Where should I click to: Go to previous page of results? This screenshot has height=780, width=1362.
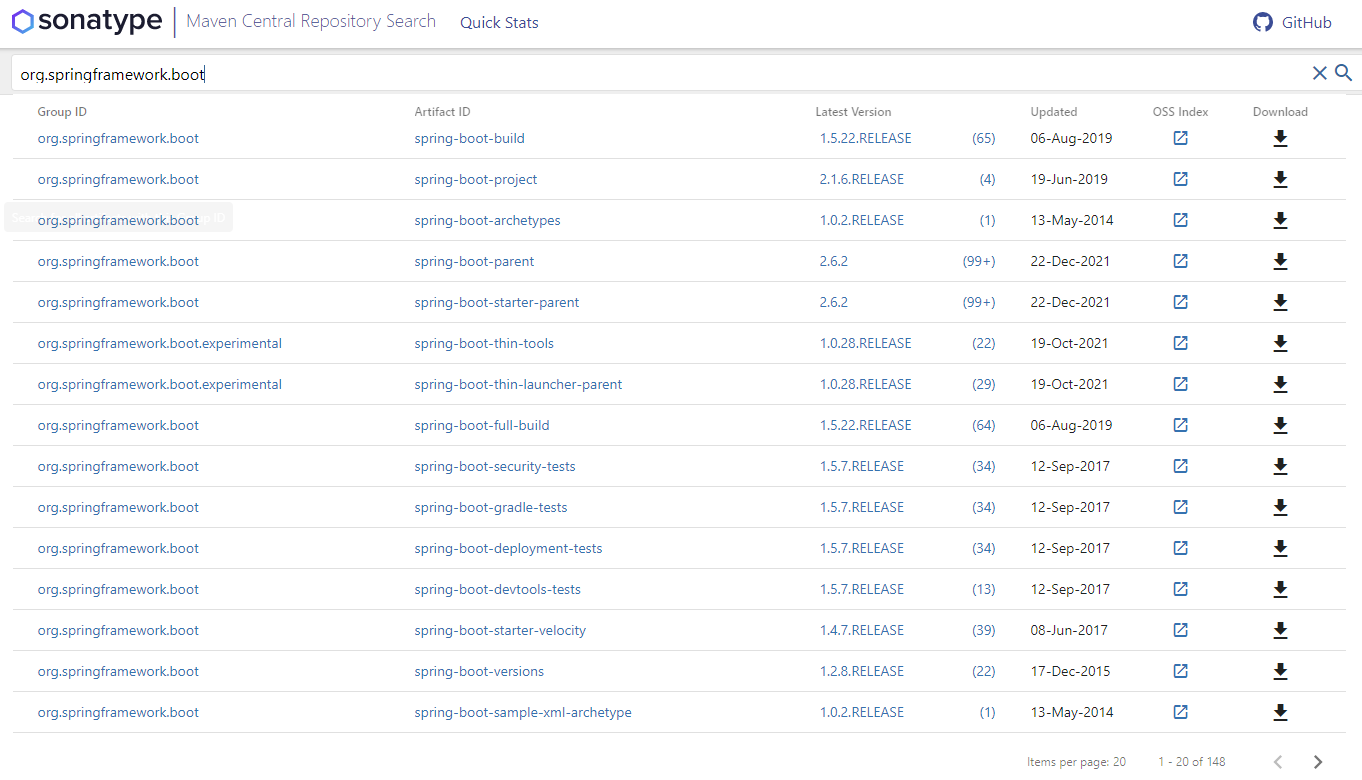pyautogui.click(x=1278, y=762)
